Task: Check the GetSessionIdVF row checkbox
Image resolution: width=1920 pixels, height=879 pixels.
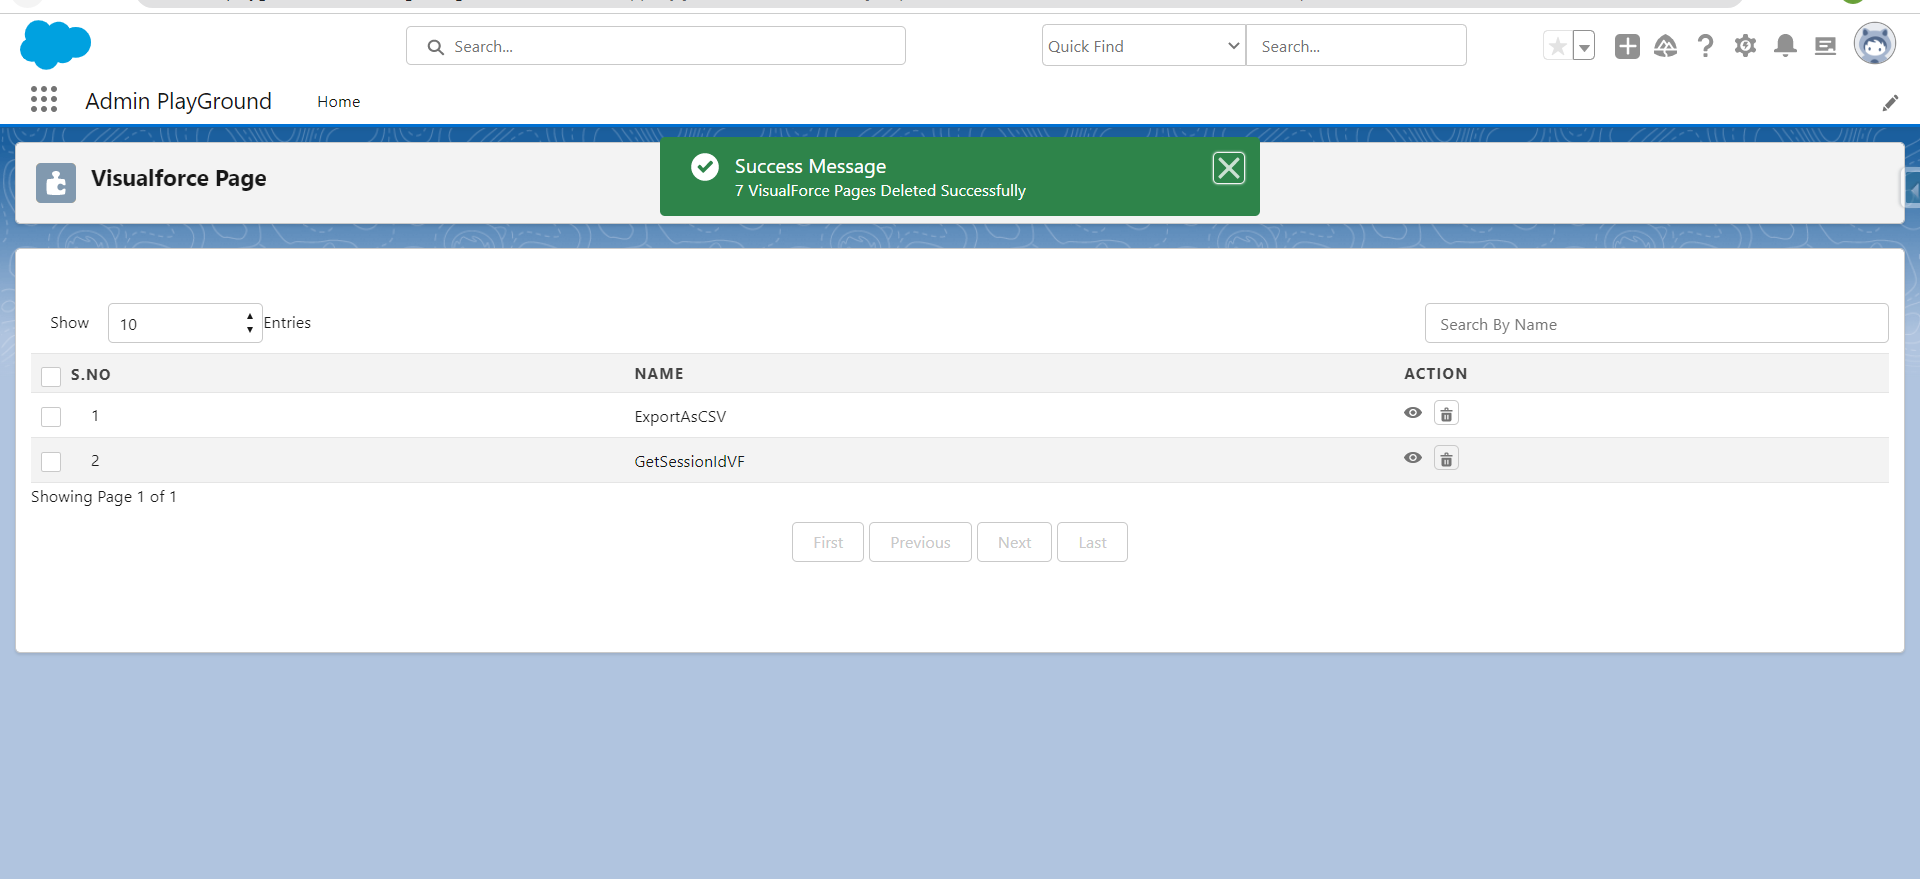Action: tap(51, 462)
